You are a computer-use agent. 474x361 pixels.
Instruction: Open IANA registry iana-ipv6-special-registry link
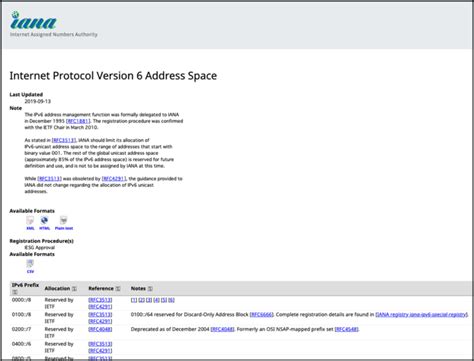point(422,315)
